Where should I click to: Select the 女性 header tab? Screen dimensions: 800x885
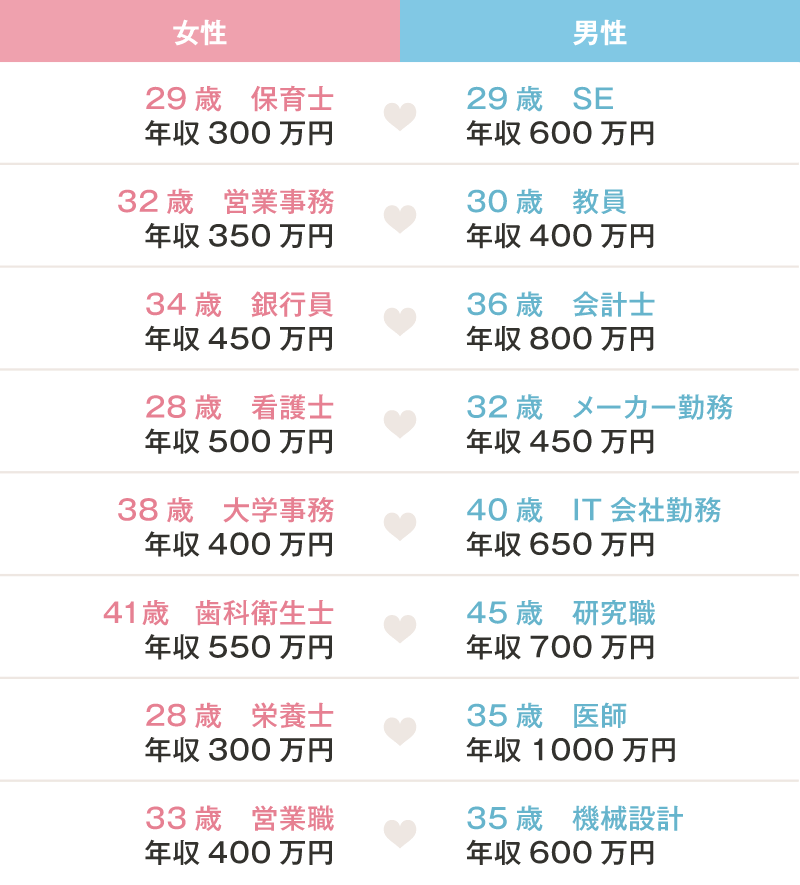point(200,32)
